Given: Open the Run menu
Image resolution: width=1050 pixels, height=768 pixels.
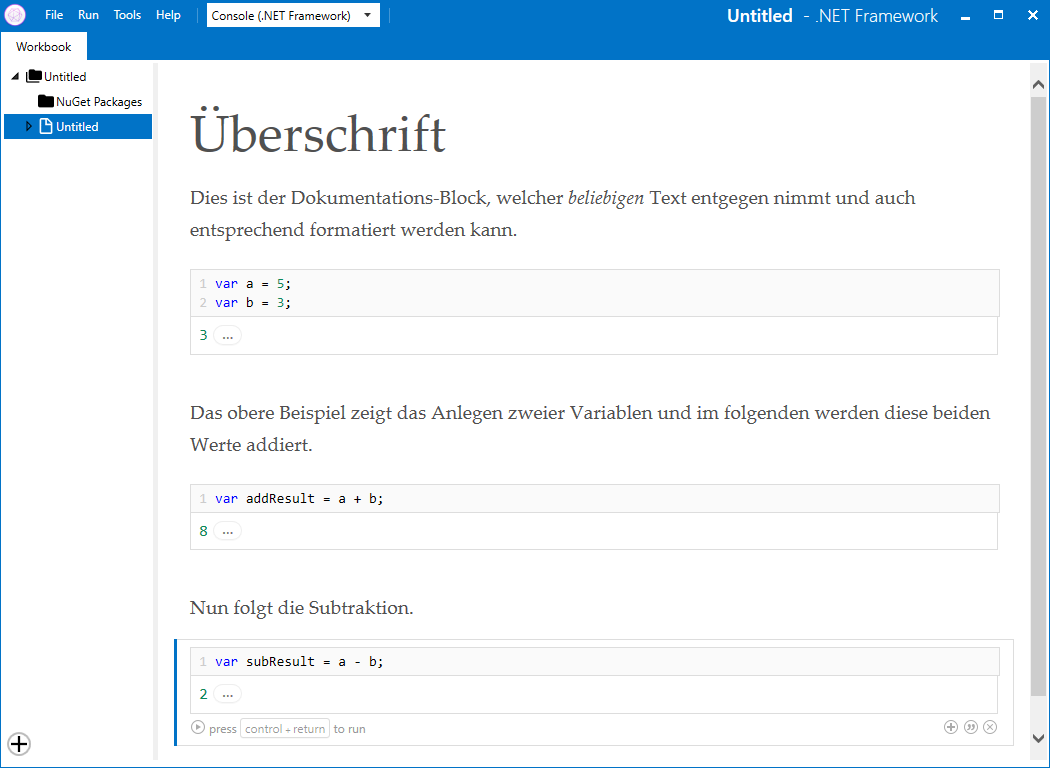Looking at the screenshot, I should pyautogui.click(x=88, y=15).
